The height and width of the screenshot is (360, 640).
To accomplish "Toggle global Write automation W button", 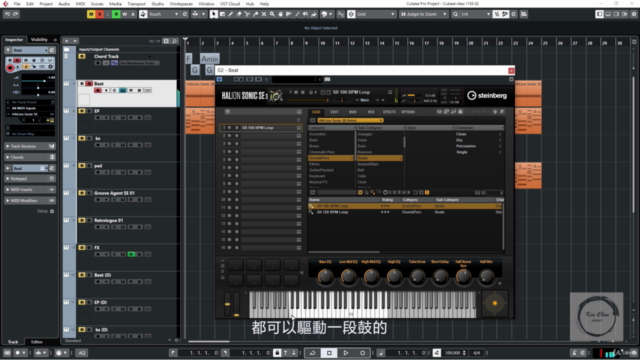I will pos(124,14).
